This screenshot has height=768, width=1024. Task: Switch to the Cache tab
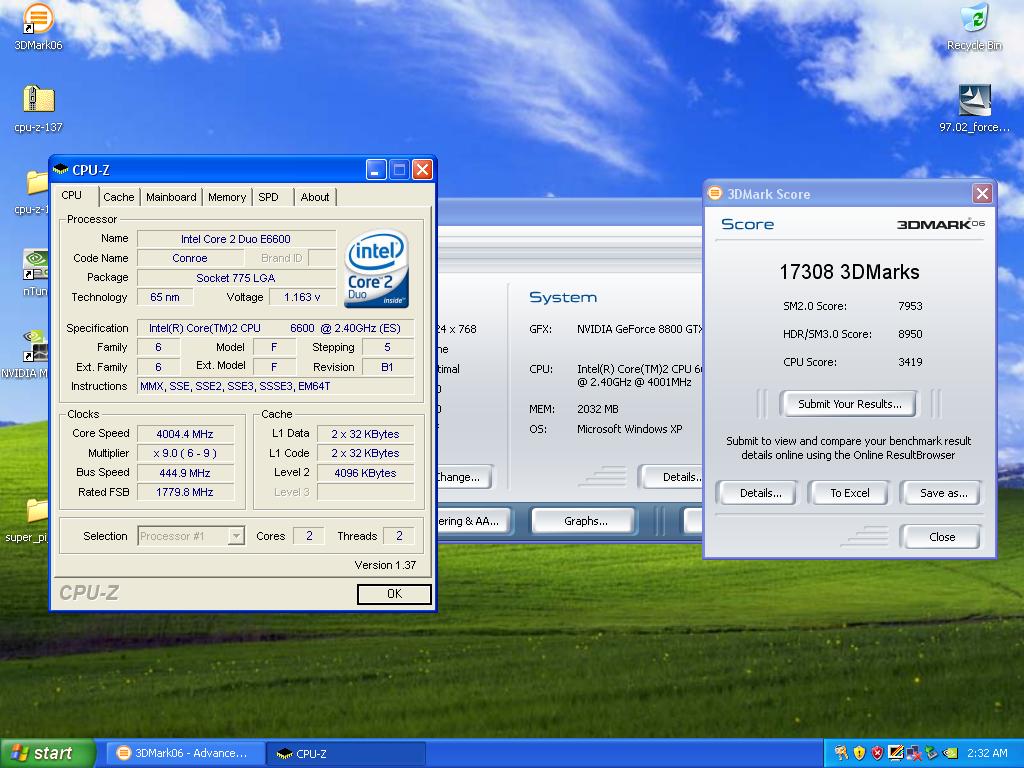pos(118,197)
